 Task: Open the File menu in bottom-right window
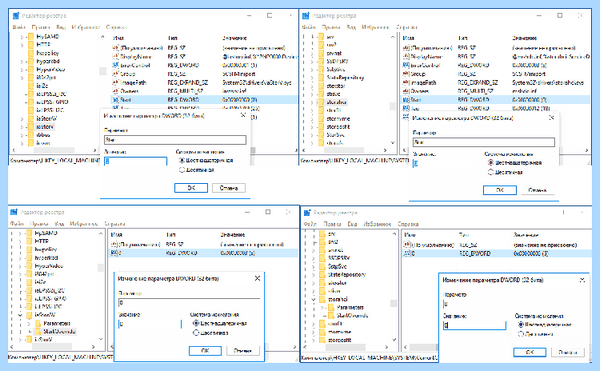pos(310,224)
